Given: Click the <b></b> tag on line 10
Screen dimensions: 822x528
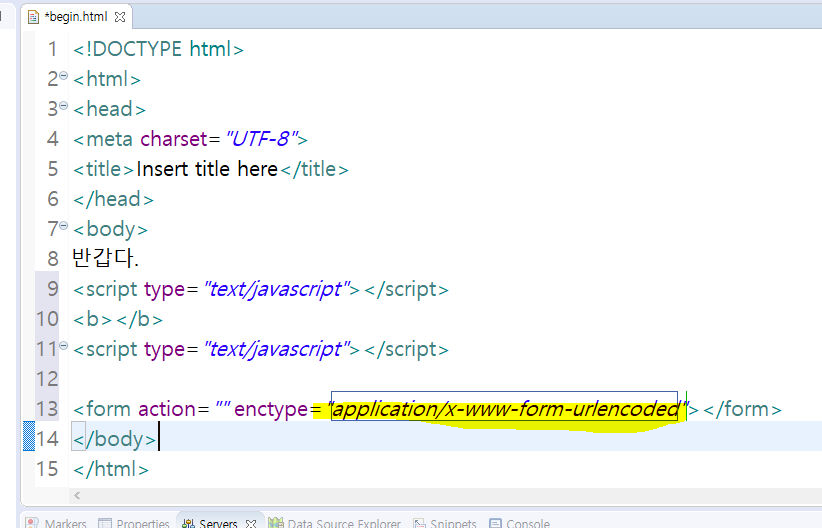Looking at the screenshot, I should tap(118, 319).
